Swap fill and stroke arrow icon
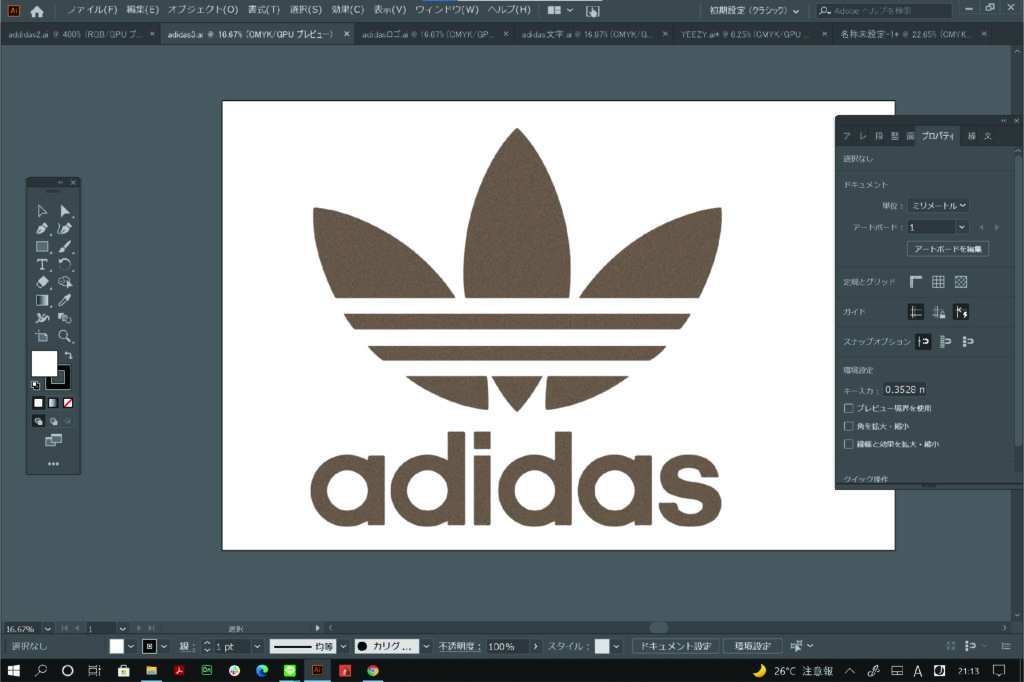 tap(69, 355)
